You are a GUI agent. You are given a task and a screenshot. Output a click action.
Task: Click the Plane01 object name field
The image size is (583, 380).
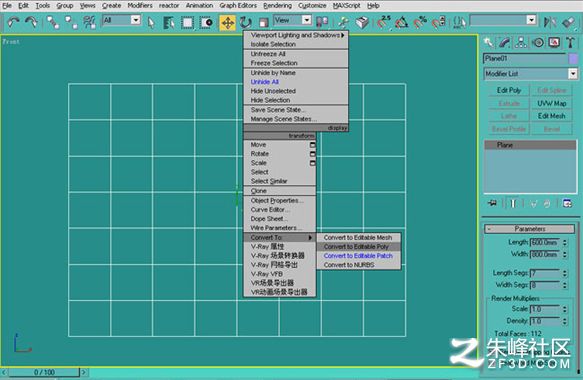(525, 58)
